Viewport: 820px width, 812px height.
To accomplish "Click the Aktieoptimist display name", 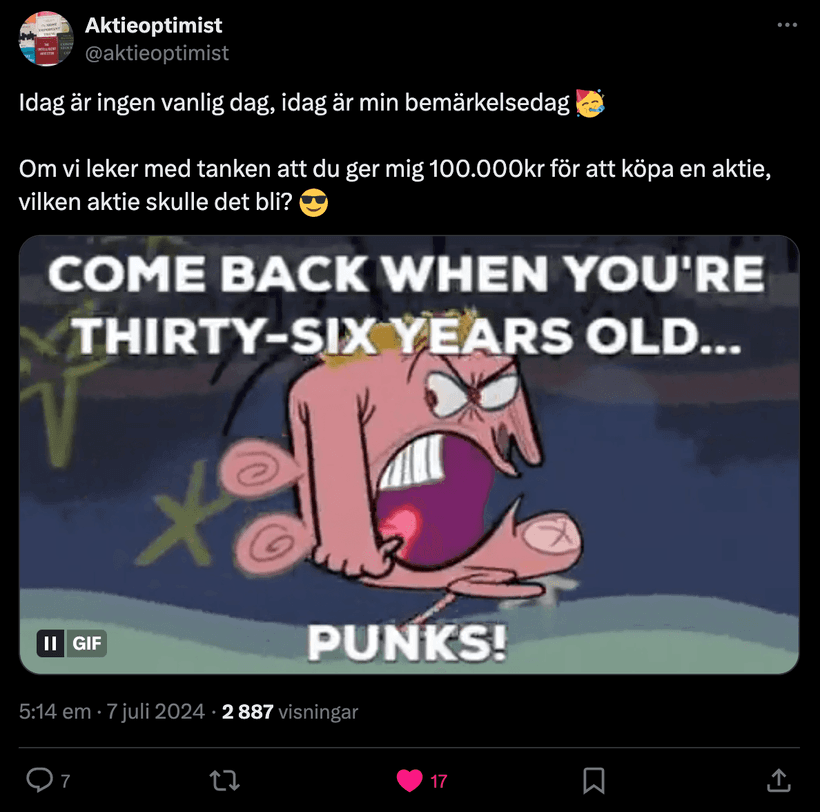I will click(x=153, y=25).
